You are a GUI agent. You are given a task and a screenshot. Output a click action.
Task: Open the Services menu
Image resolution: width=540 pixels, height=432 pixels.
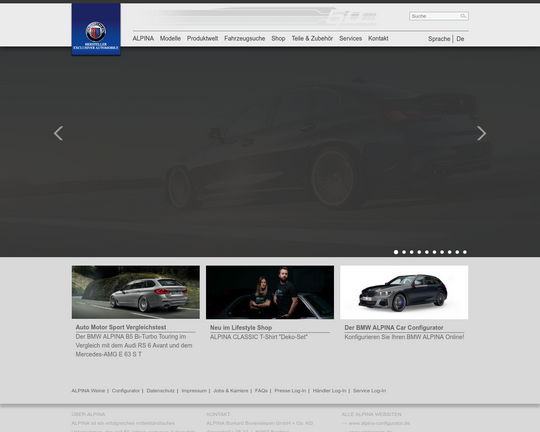click(351, 39)
